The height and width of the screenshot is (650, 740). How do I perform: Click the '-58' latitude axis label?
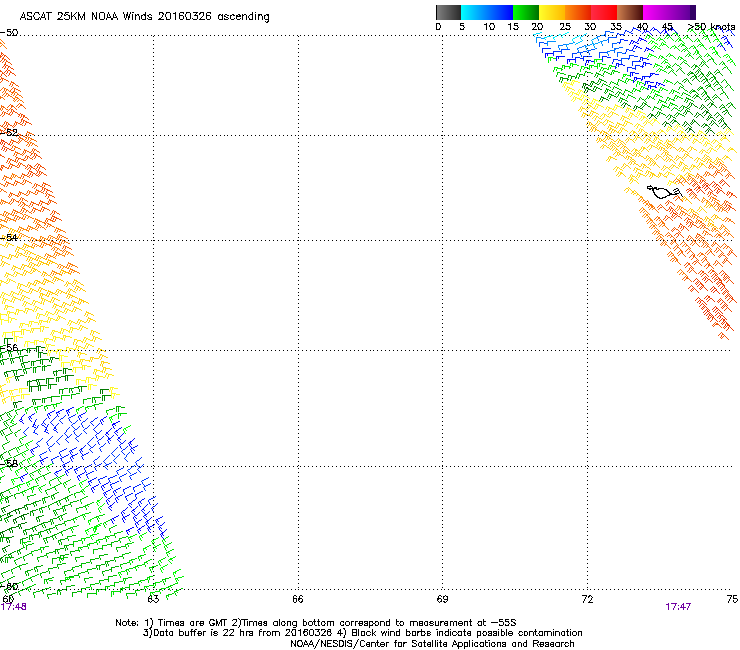tap(9, 464)
